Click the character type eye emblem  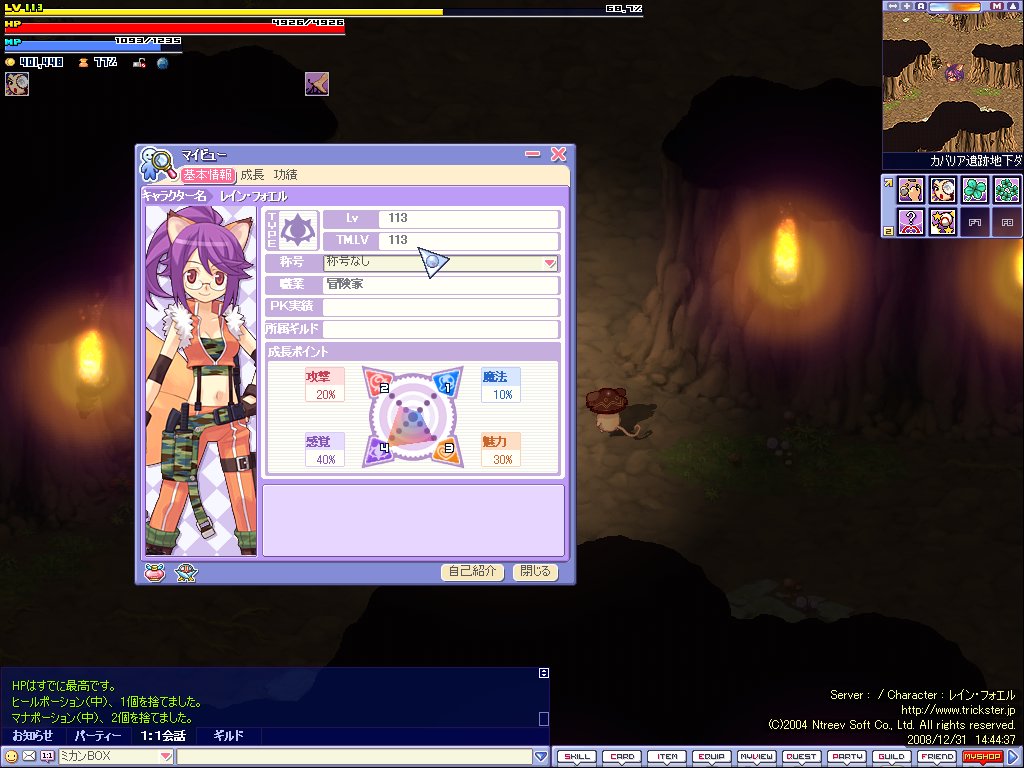pos(298,230)
